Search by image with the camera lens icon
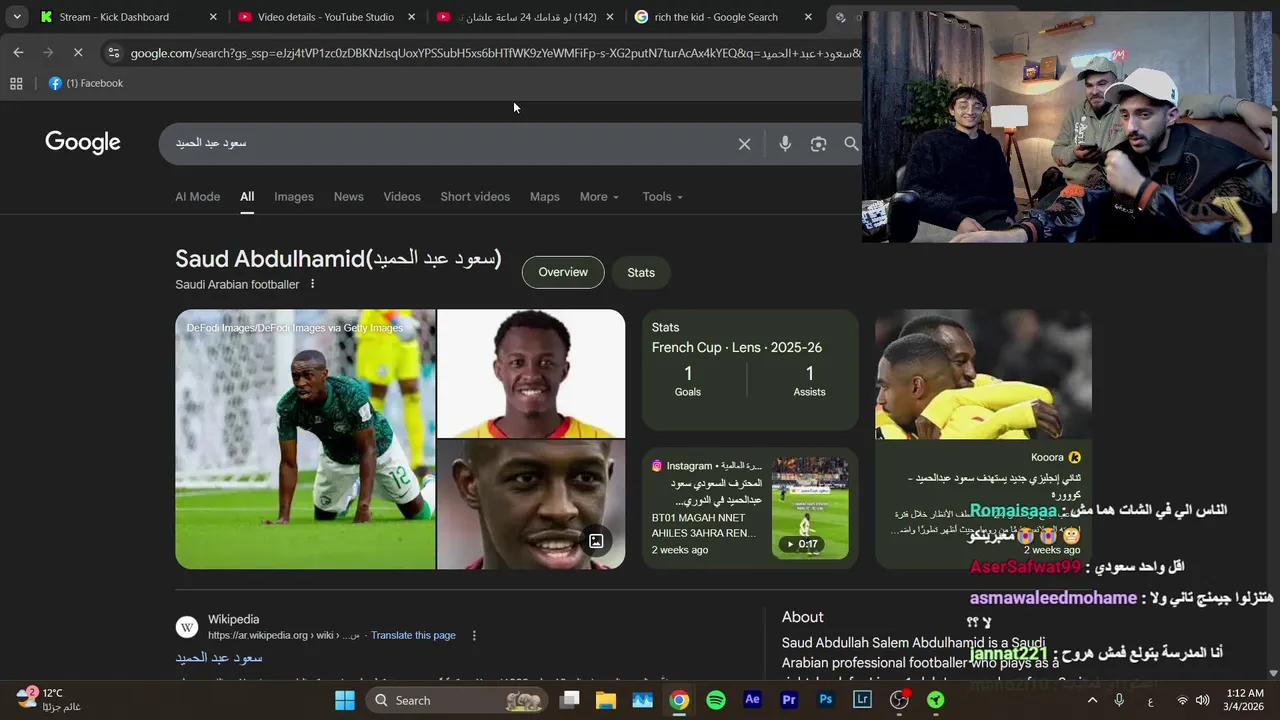This screenshot has width=1280, height=720. (x=818, y=144)
